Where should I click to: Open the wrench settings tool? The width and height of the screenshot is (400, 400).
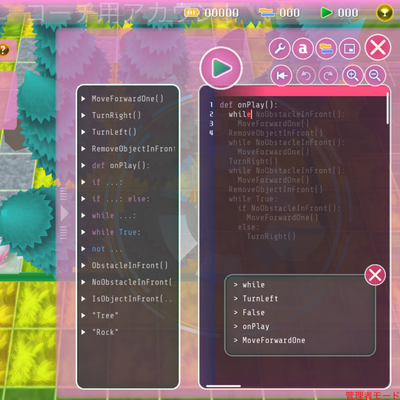click(x=279, y=49)
